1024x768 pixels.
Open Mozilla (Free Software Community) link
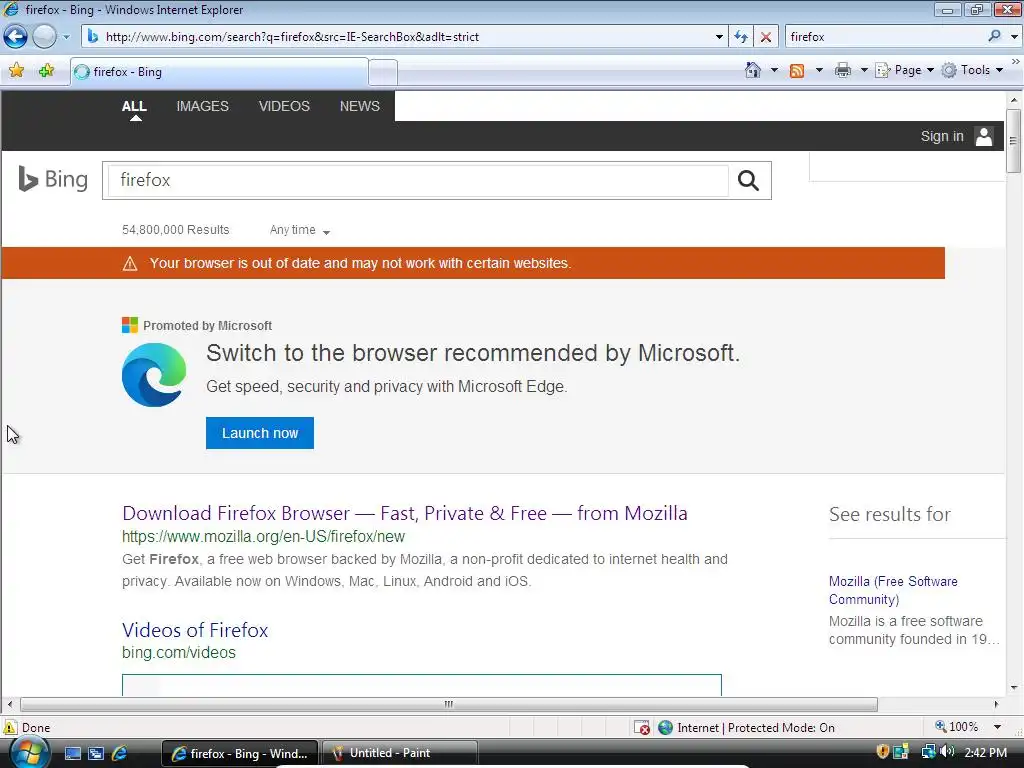pyautogui.click(x=893, y=590)
